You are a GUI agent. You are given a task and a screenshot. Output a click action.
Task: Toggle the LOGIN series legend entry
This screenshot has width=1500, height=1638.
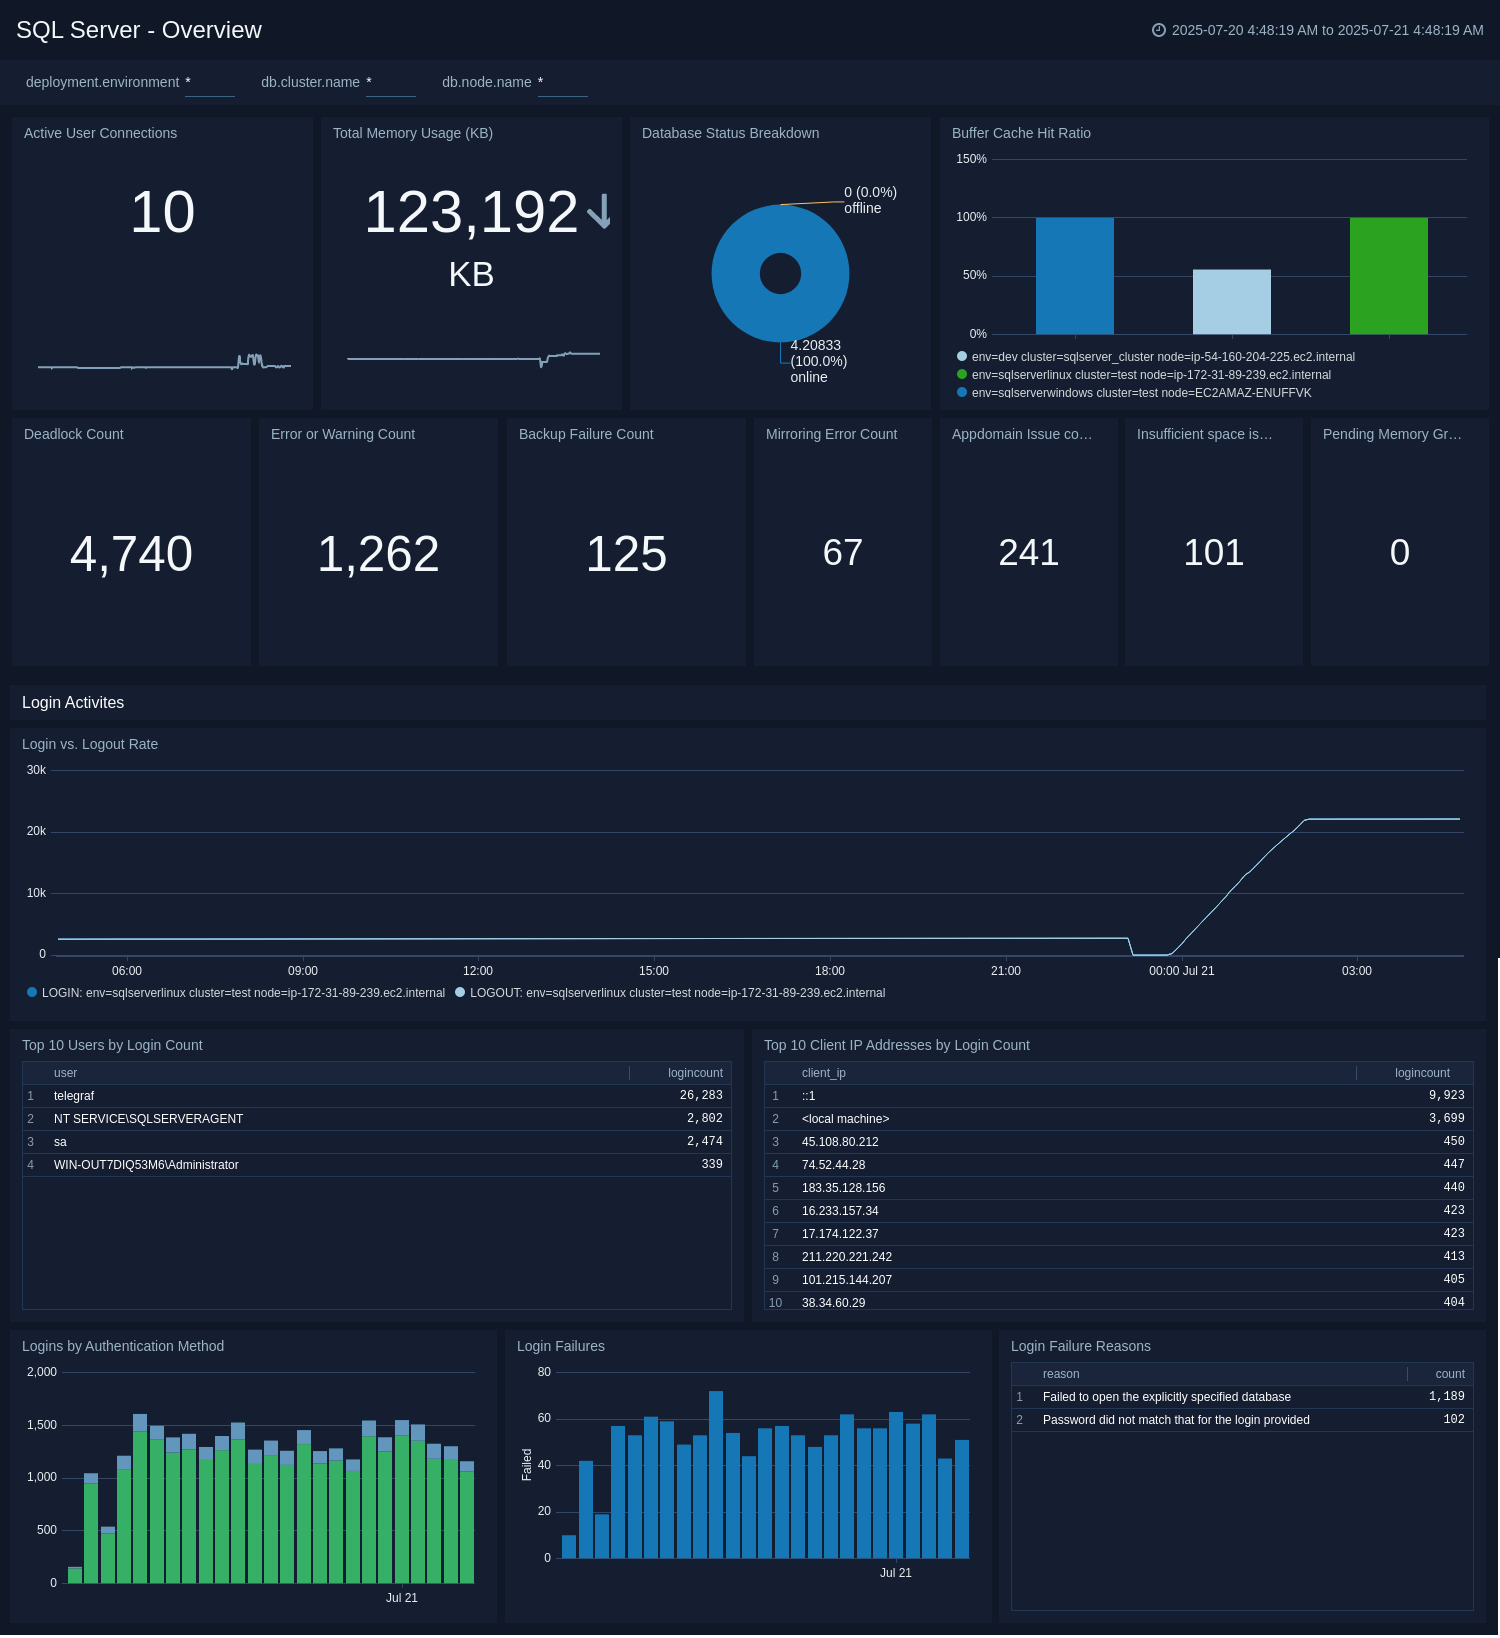tap(236, 993)
